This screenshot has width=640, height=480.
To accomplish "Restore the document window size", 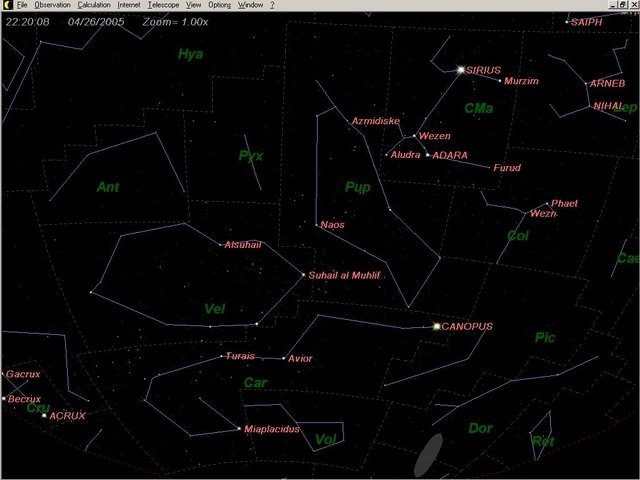I will click(x=622, y=5).
